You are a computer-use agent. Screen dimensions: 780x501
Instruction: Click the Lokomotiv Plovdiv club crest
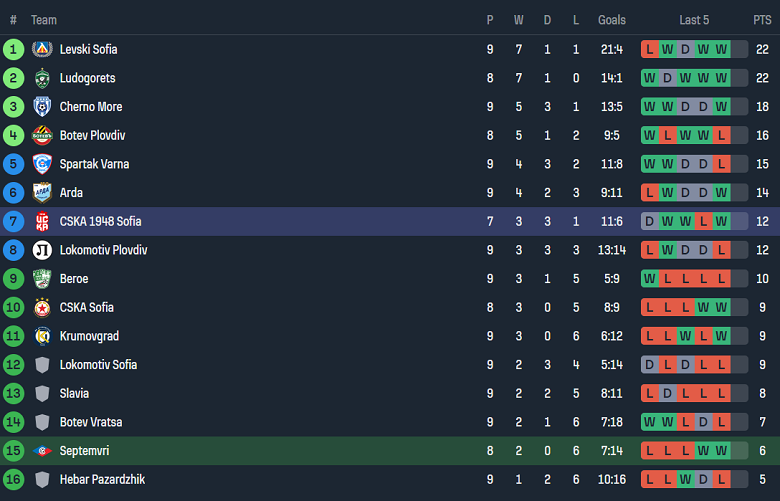(x=42, y=250)
